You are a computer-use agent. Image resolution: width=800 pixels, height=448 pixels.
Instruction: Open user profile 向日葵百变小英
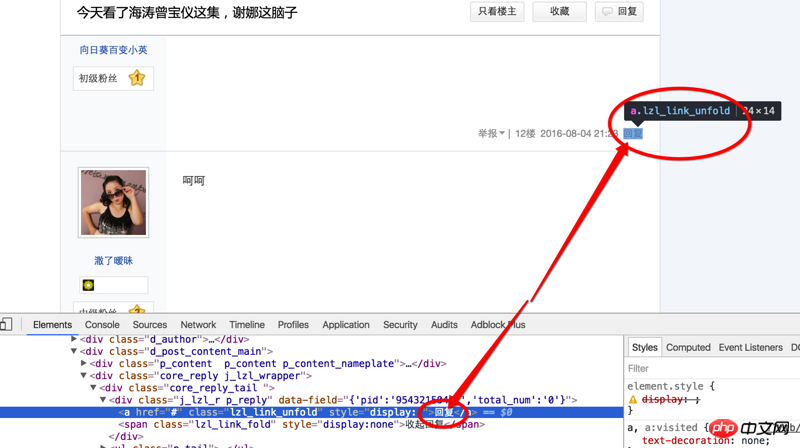113,50
